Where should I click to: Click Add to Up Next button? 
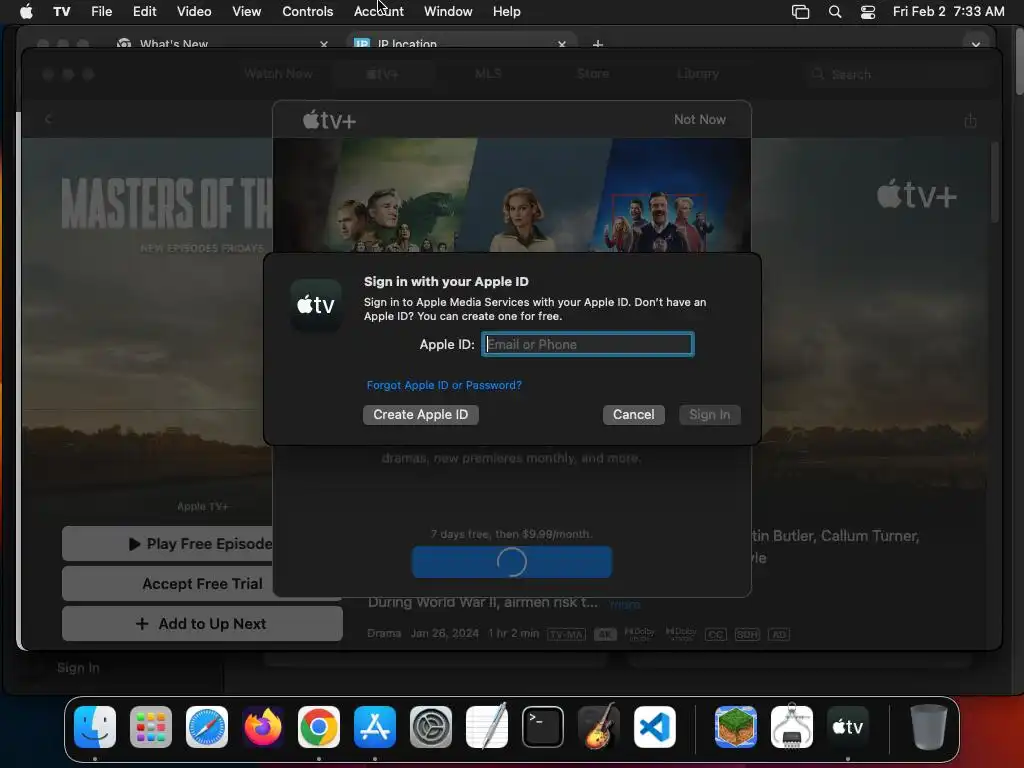point(202,624)
